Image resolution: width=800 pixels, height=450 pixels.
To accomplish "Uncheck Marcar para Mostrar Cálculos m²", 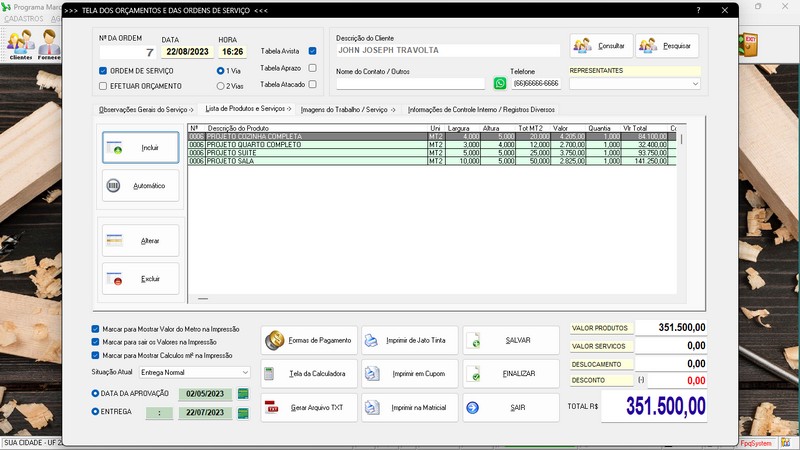I will (x=96, y=355).
